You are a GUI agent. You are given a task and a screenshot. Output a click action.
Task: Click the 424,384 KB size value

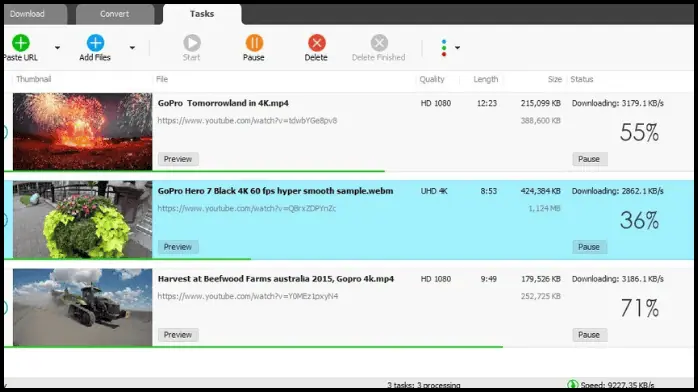(x=540, y=191)
